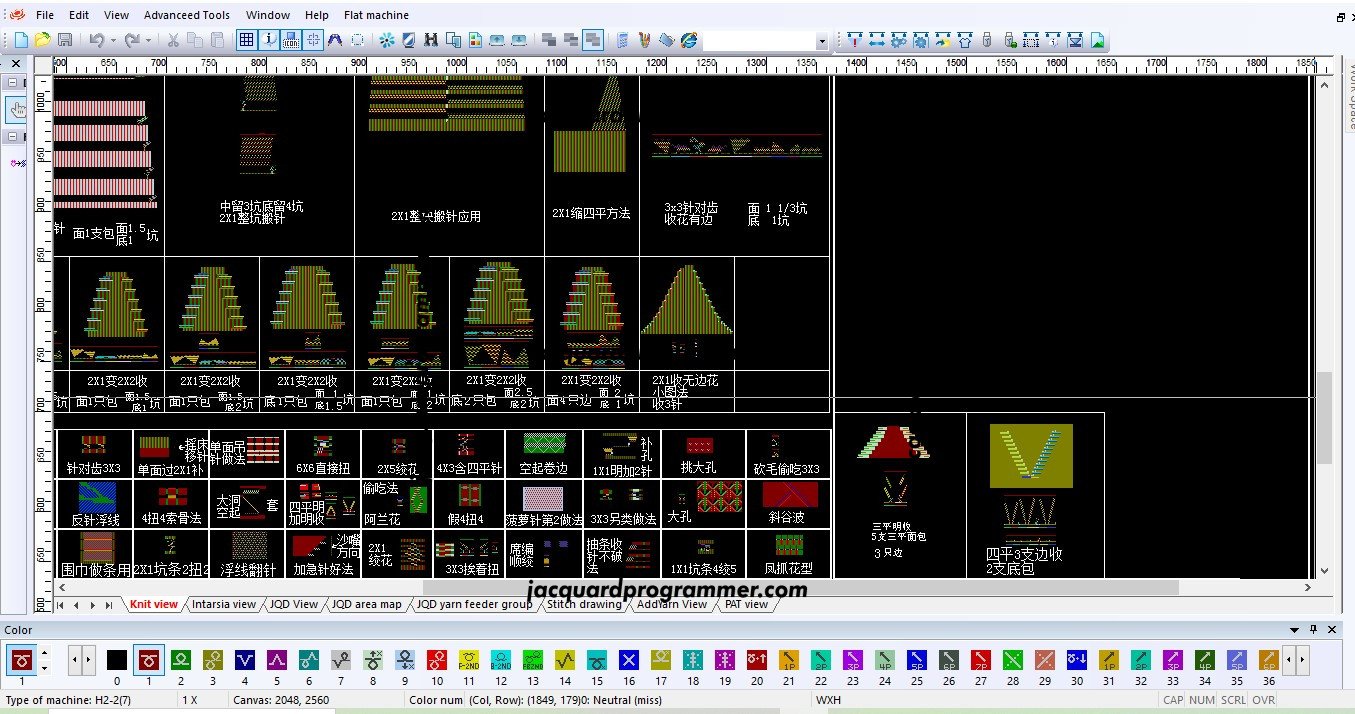Screen dimensions: 1355x714
Task: Expand the undo history dropdown arrow
Action: (113, 40)
